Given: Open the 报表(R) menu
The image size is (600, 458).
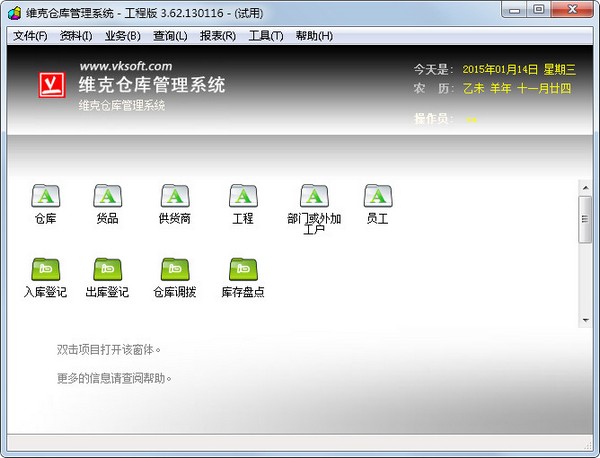Looking at the screenshot, I should point(217,36).
